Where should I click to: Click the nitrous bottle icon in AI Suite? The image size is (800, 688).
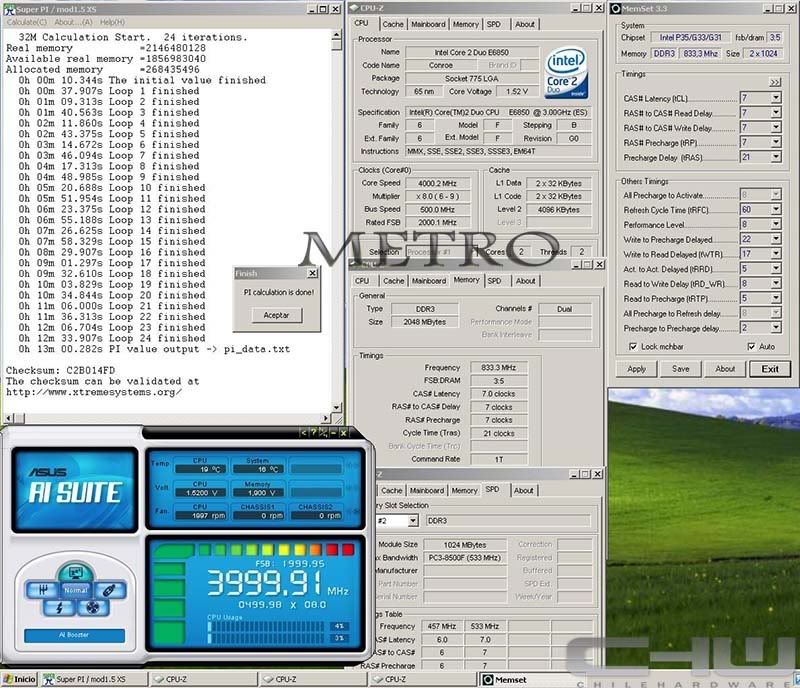coord(109,590)
